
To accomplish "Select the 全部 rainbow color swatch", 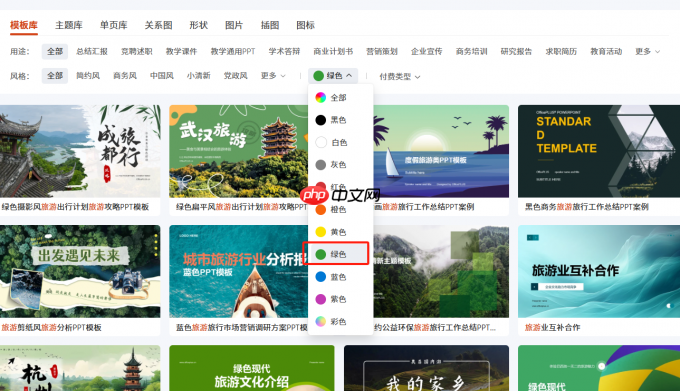I will pyautogui.click(x=320, y=98).
